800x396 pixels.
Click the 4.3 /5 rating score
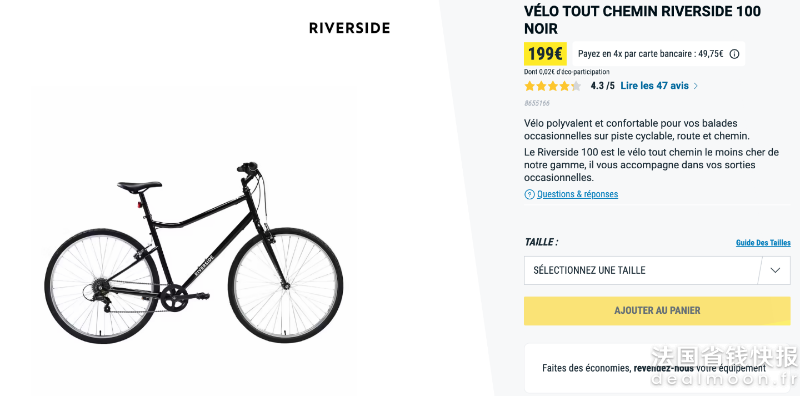pyautogui.click(x=603, y=86)
